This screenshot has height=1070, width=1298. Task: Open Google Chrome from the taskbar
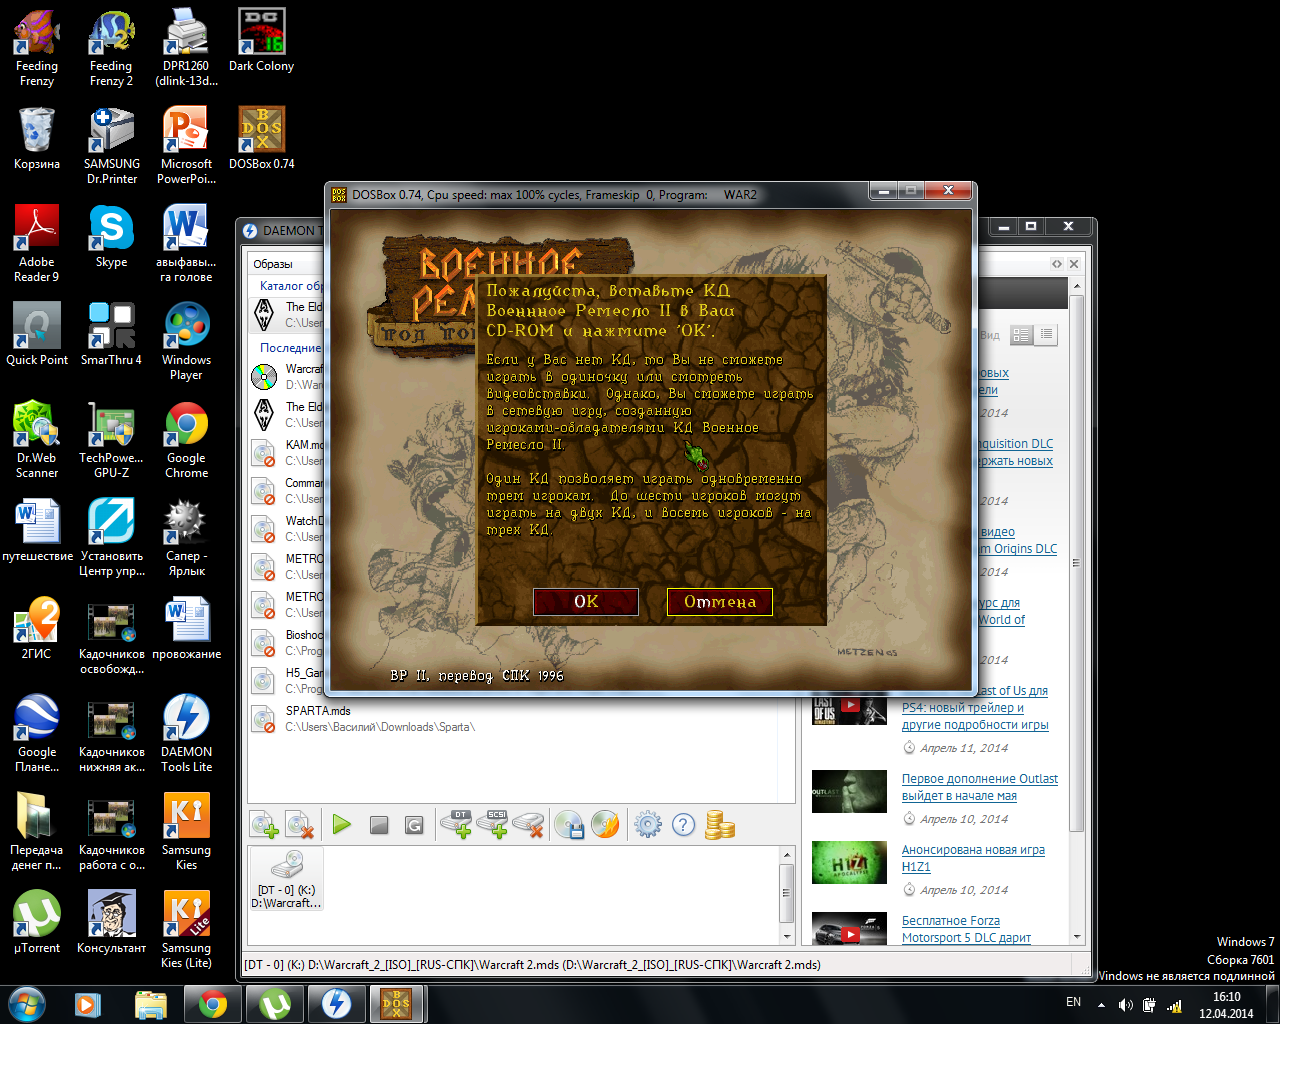pyautogui.click(x=212, y=1004)
